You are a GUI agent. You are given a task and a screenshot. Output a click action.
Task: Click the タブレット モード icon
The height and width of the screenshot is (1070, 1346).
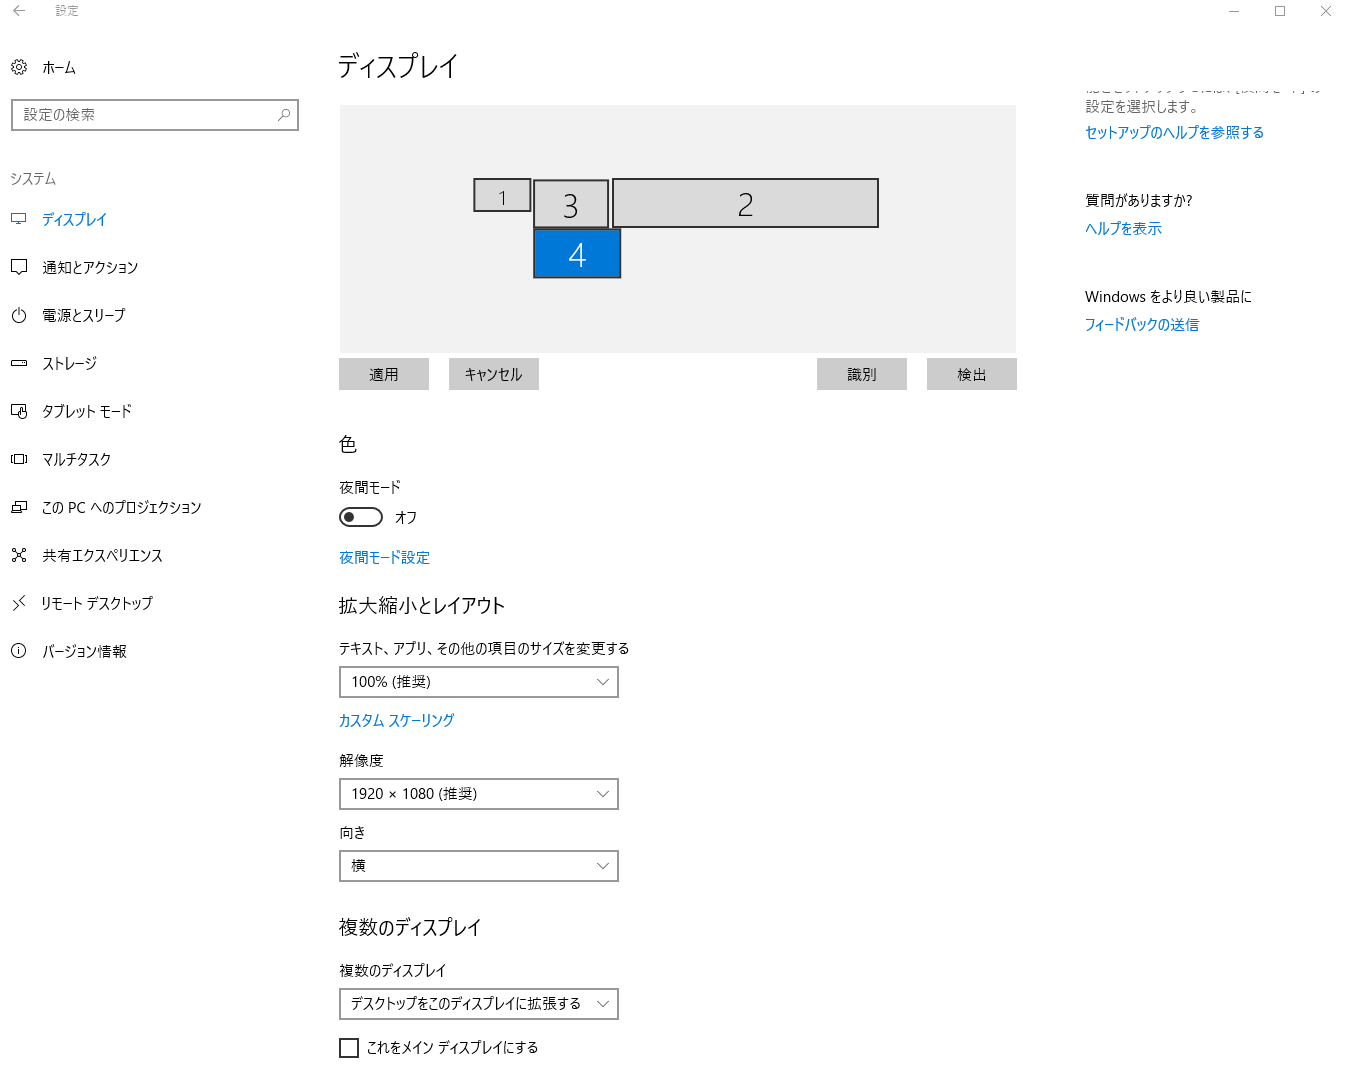(19, 411)
